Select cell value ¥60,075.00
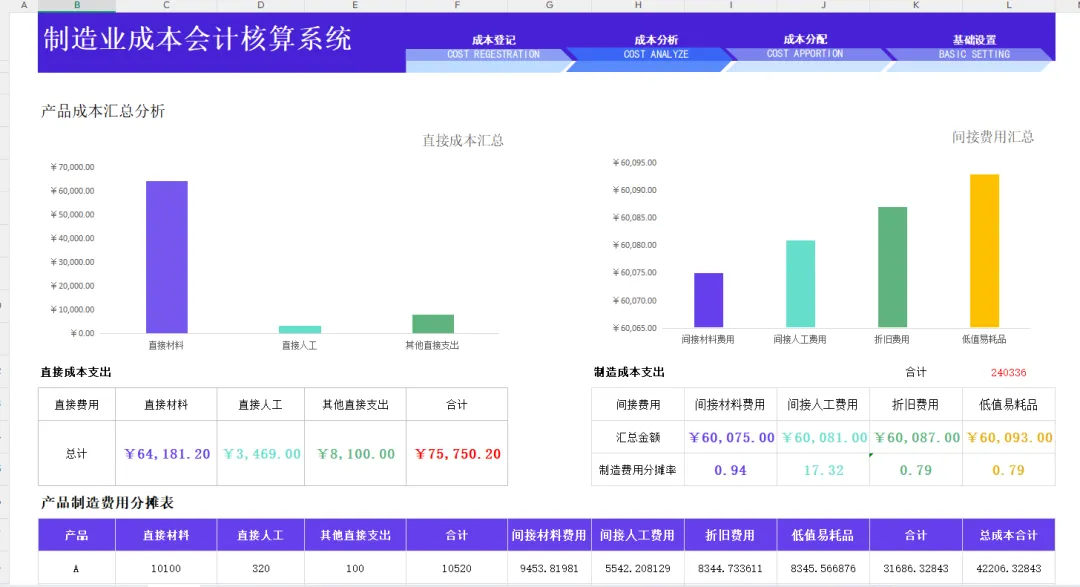 (x=731, y=437)
